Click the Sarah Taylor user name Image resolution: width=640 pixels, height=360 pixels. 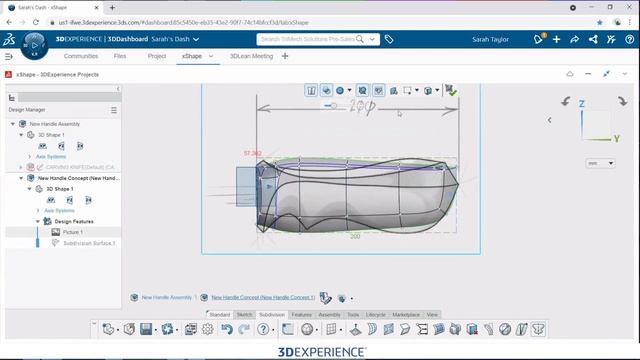click(x=490, y=40)
